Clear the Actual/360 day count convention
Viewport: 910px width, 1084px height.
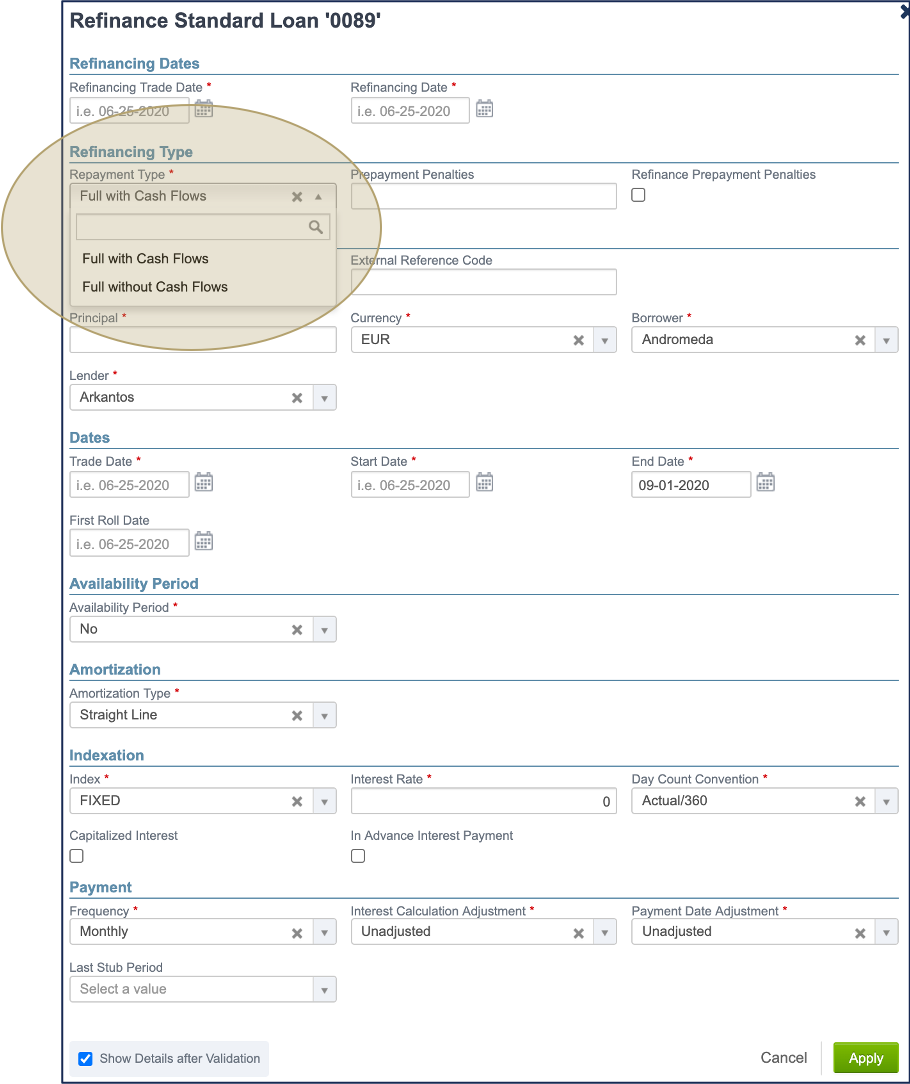coord(860,801)
